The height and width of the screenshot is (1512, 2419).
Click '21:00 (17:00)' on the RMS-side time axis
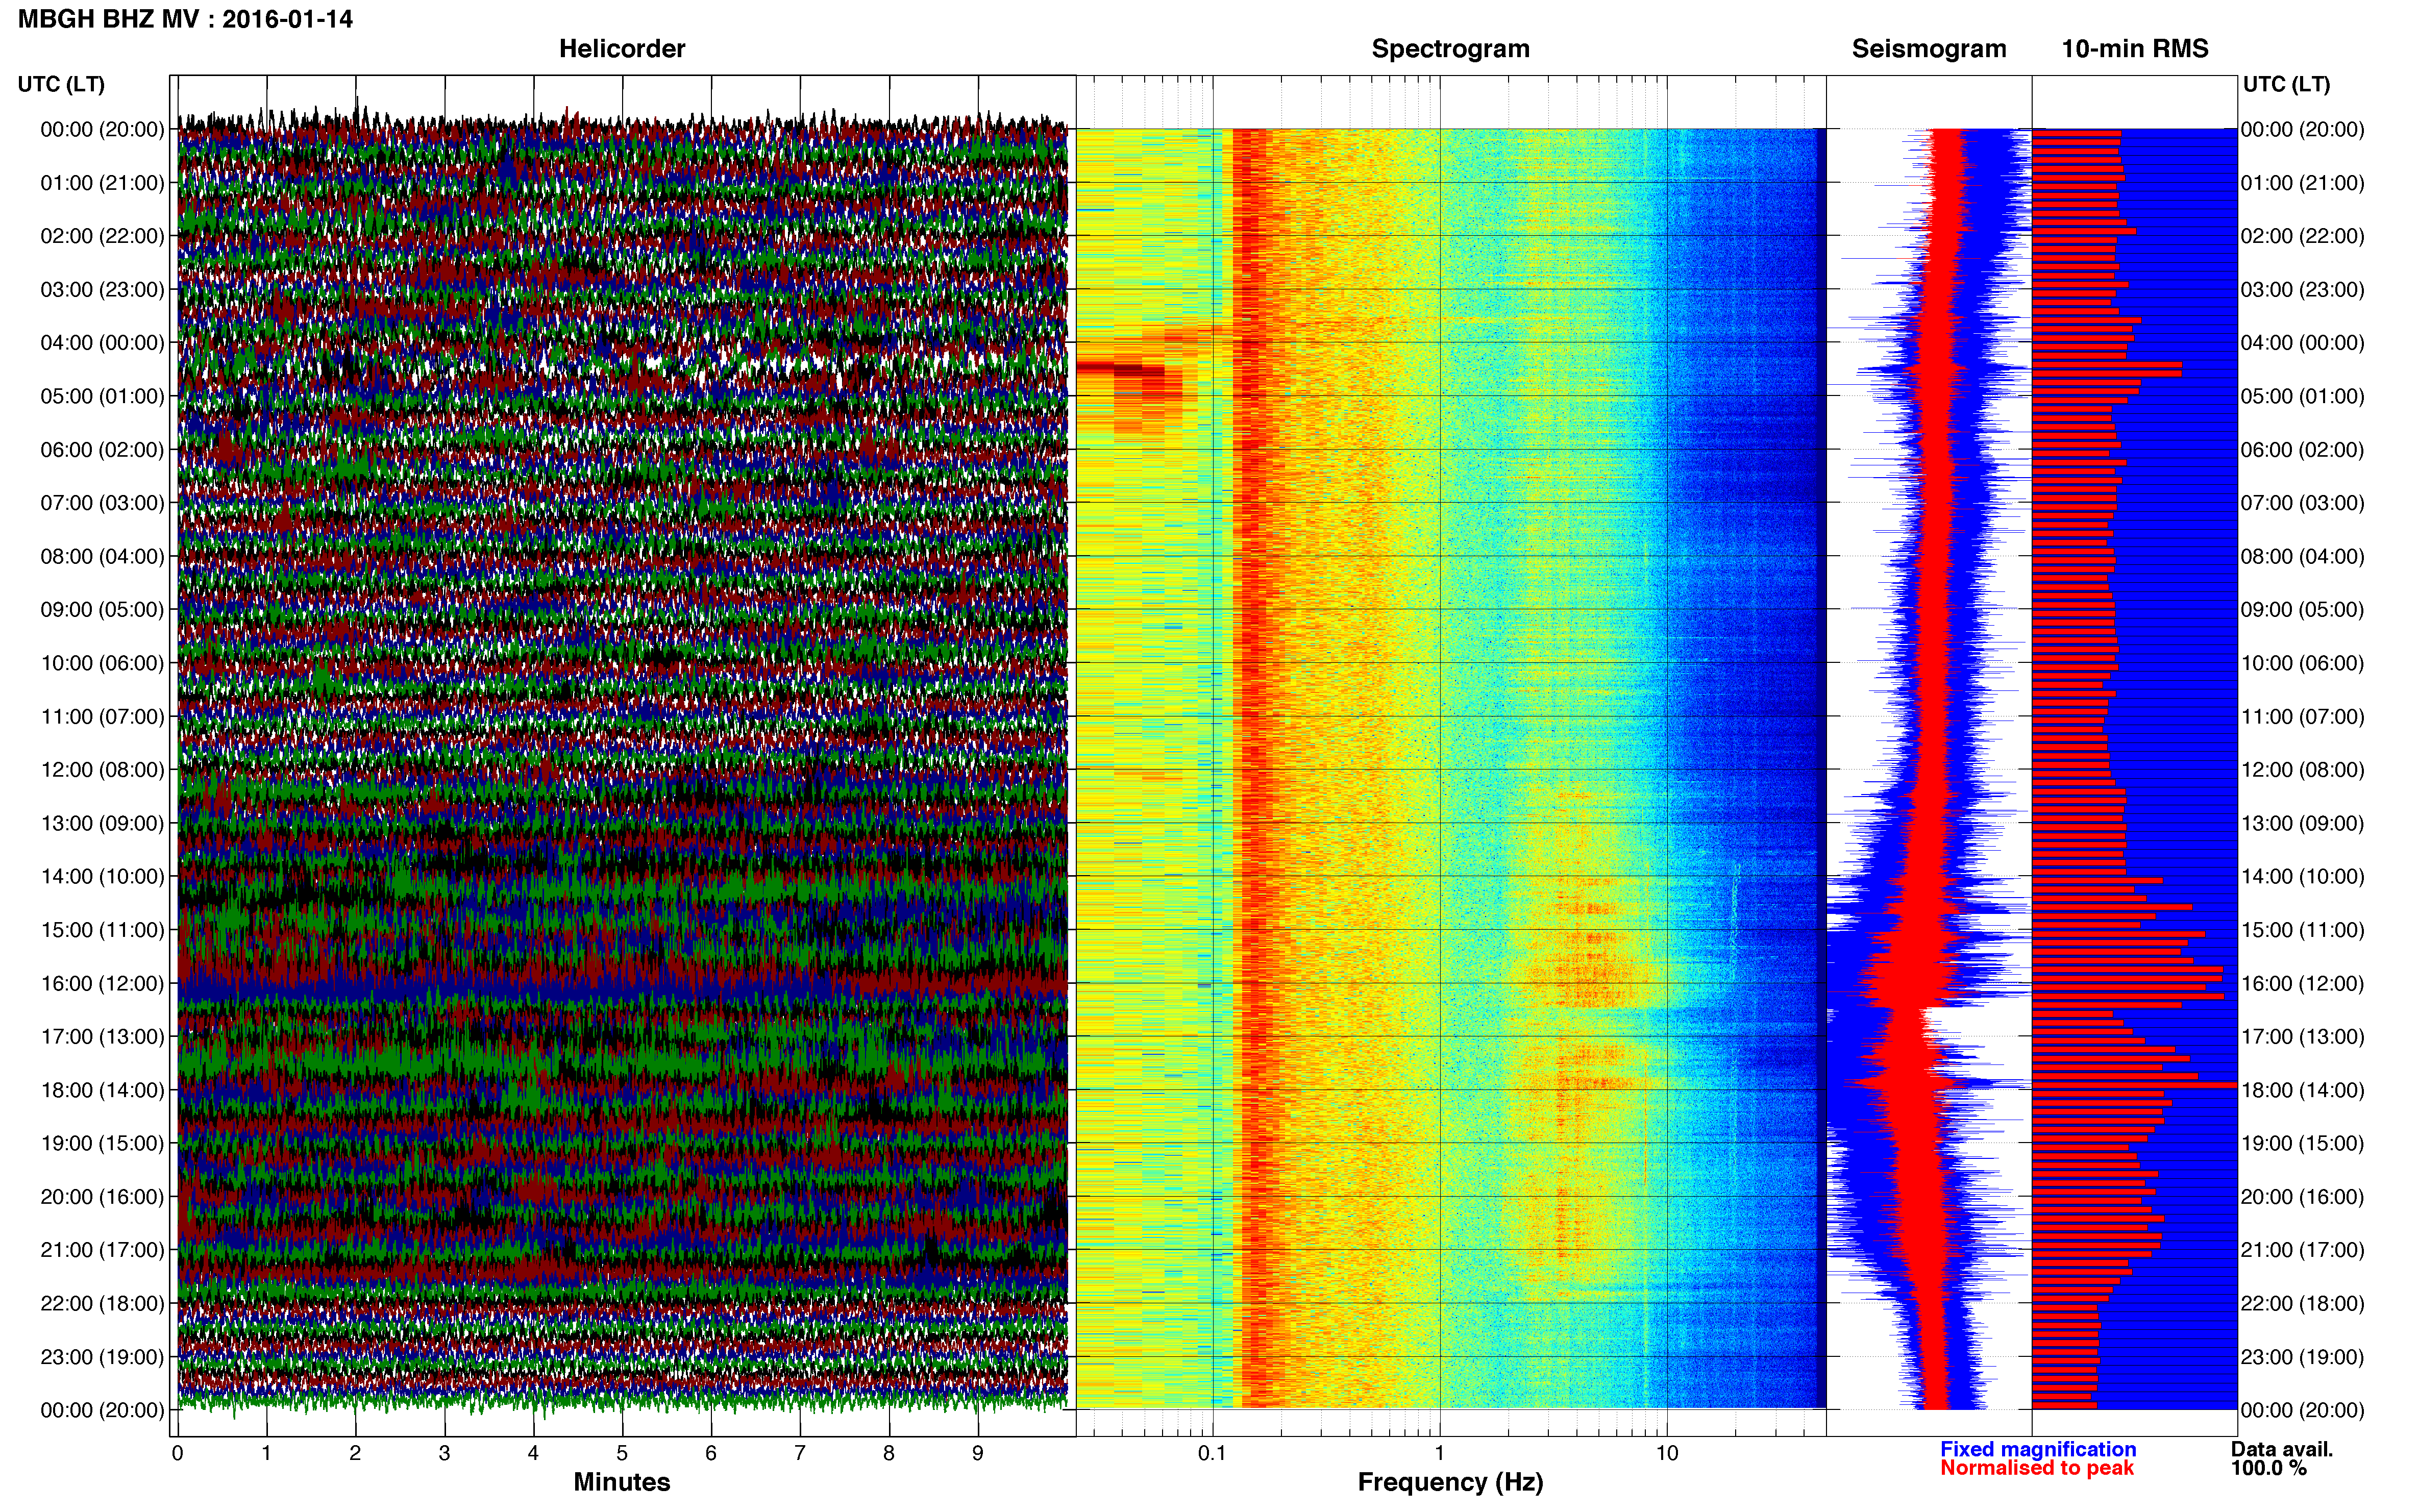click(2303, 1250)
